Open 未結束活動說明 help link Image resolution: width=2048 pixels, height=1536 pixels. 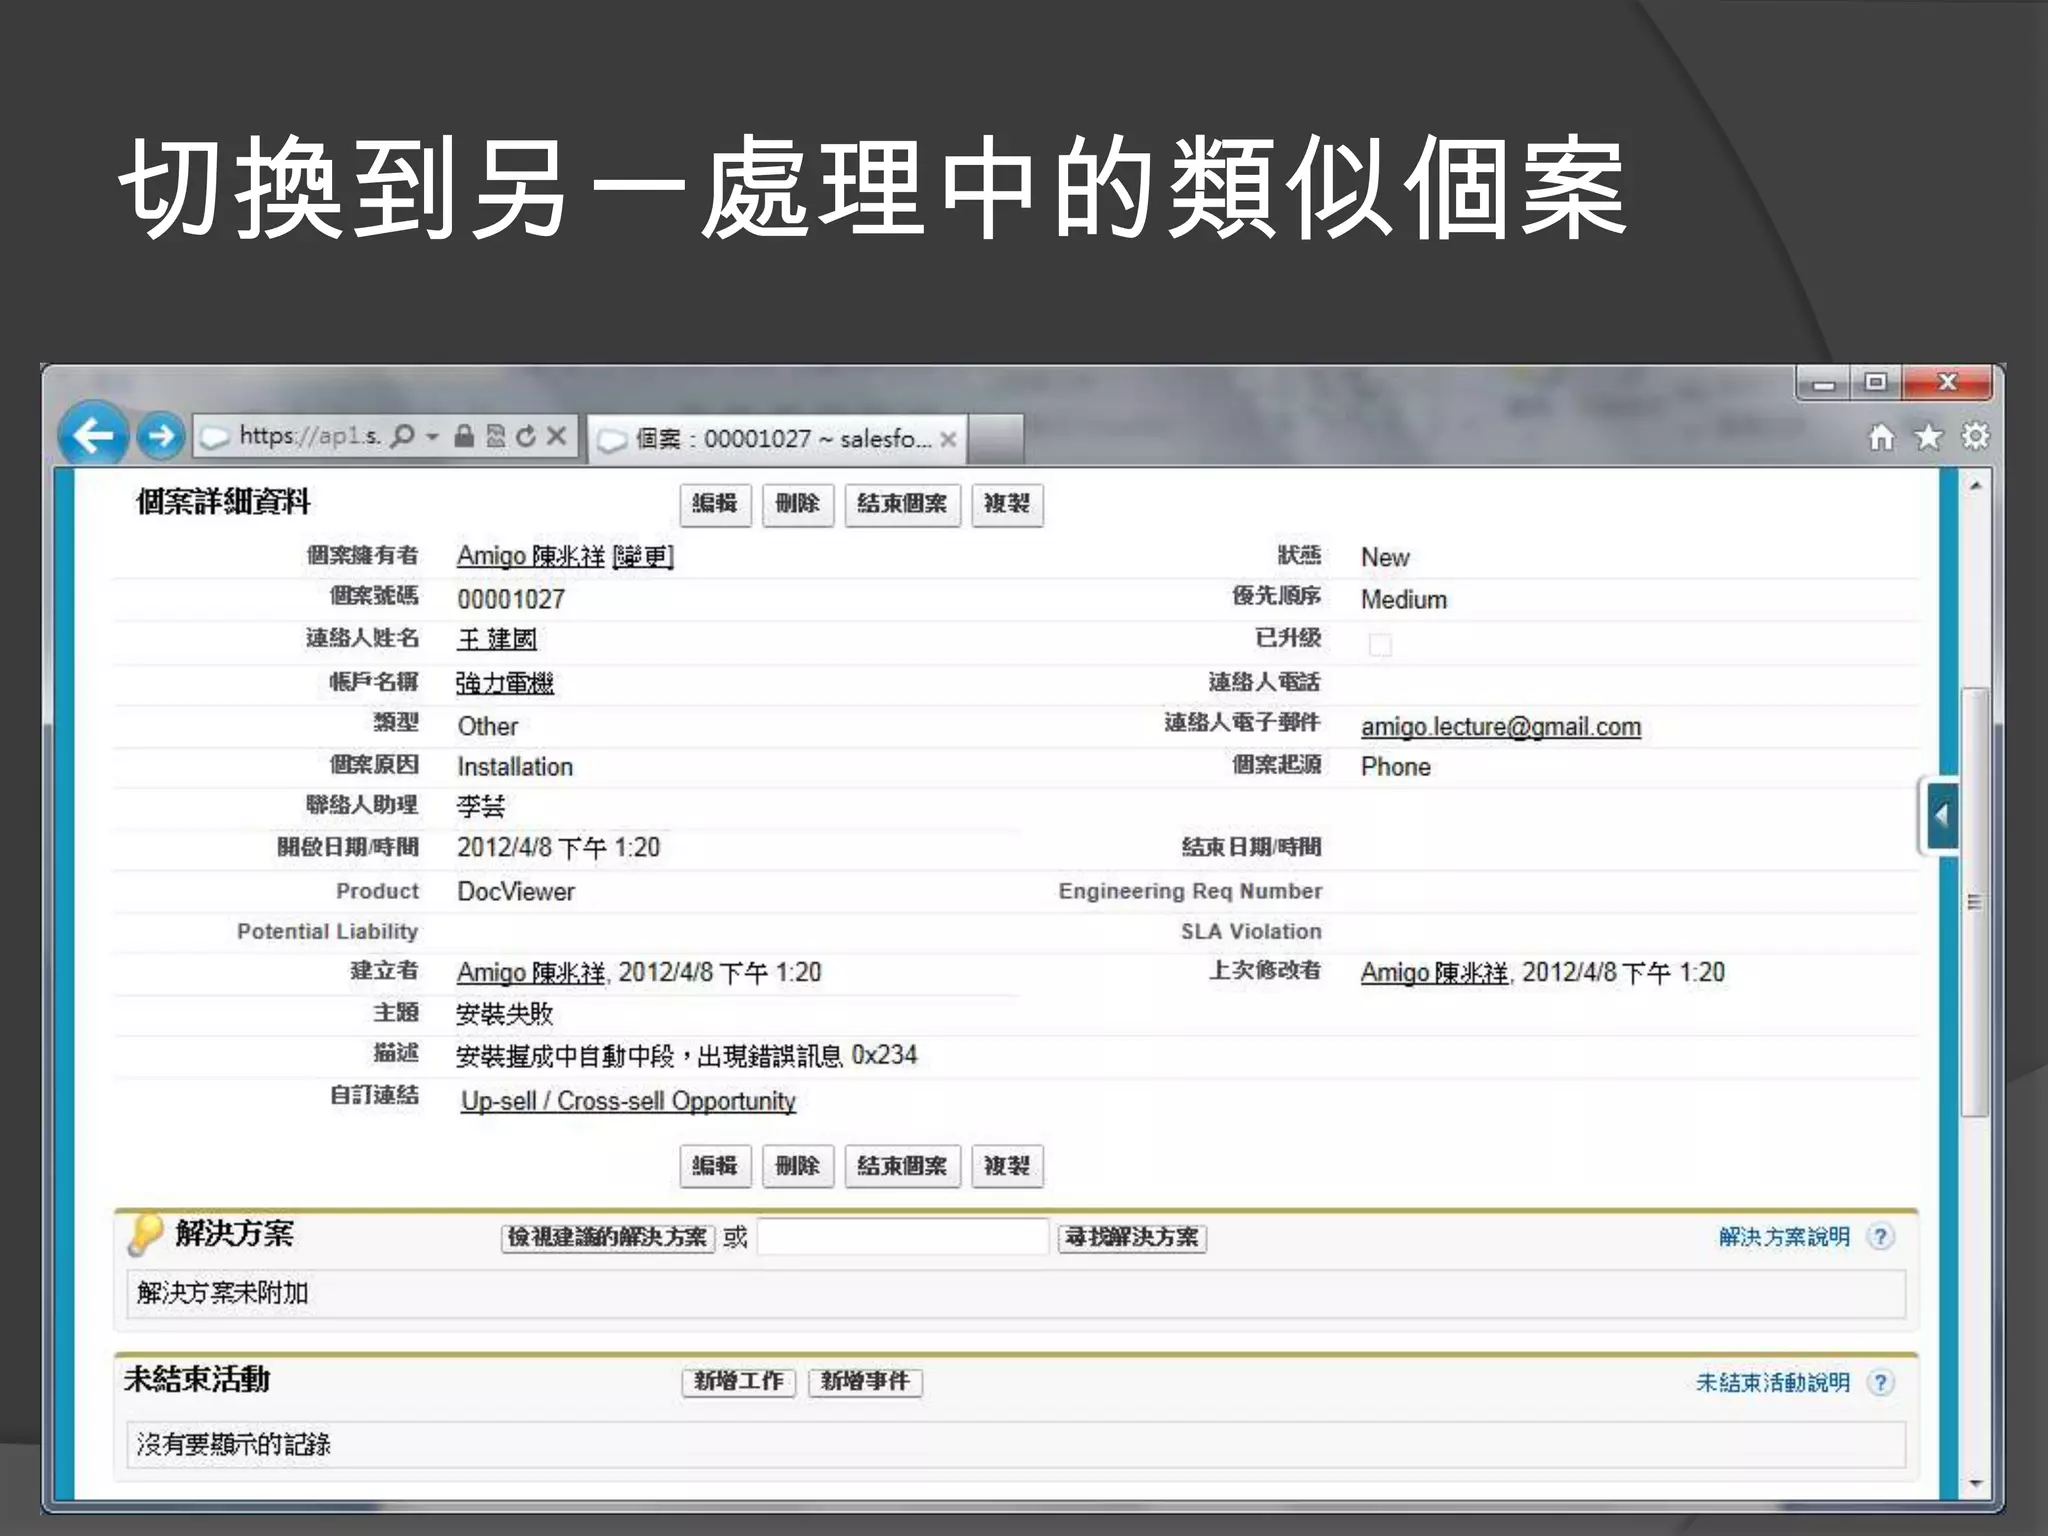click(1772, 1383)
